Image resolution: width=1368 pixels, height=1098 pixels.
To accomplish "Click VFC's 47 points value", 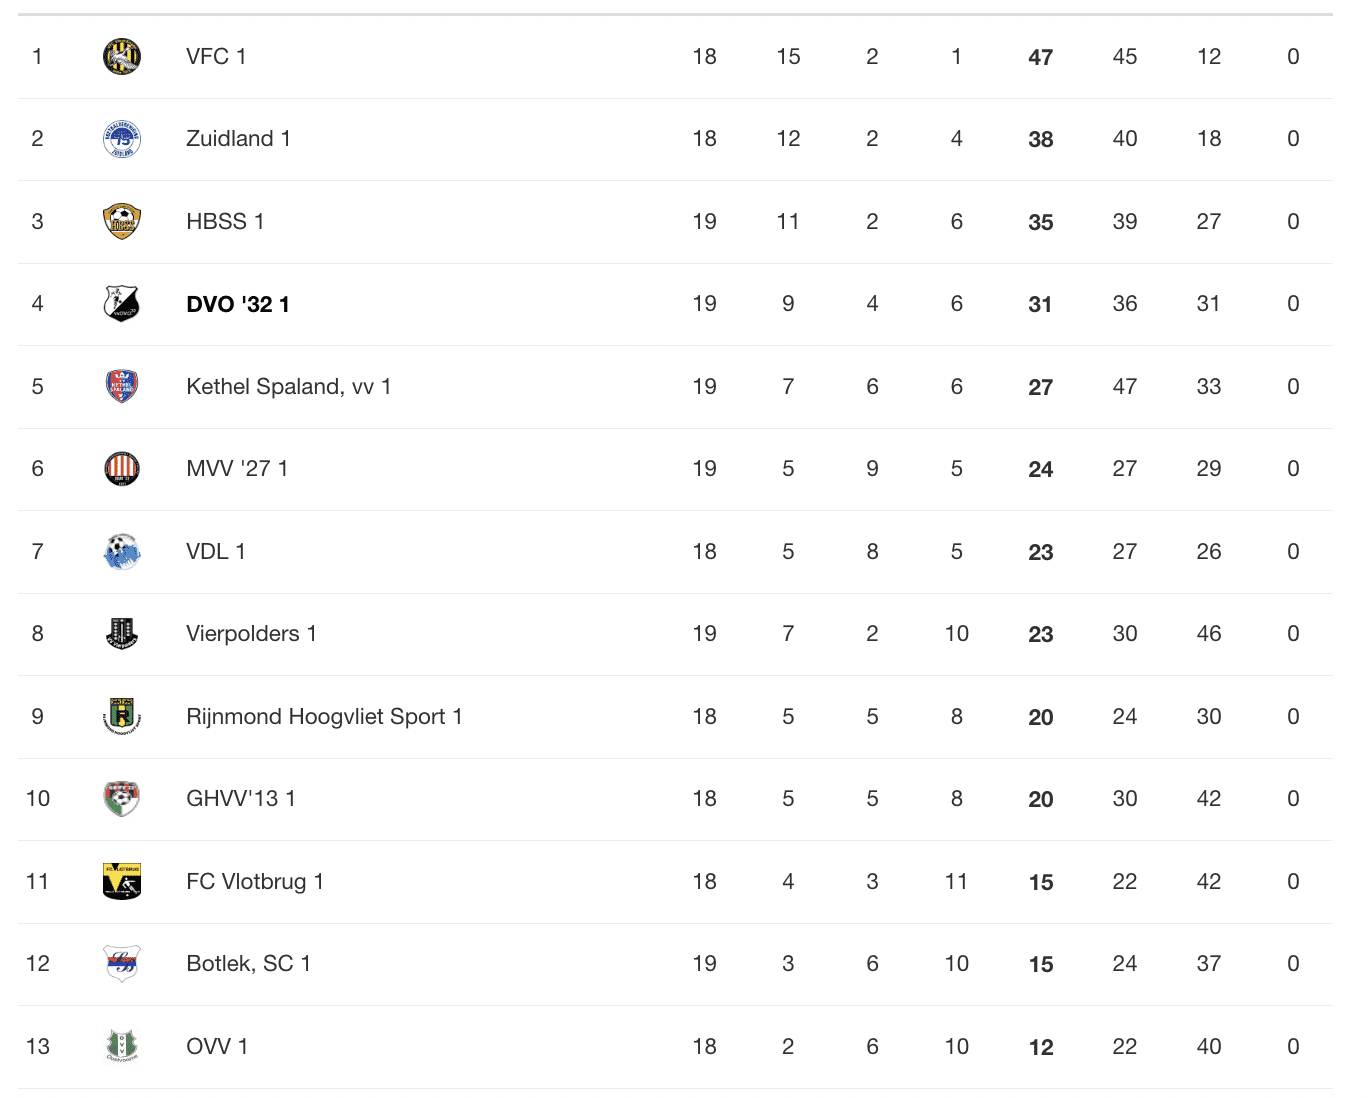I will pos(1040,57).
